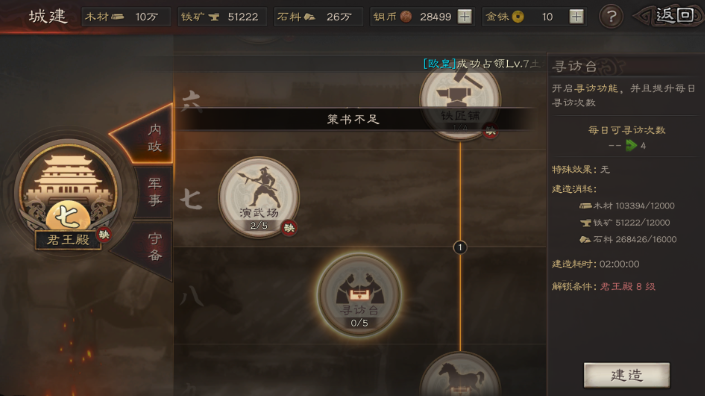Tap the numbered node marker on the orange line

[x=460, y=247]
